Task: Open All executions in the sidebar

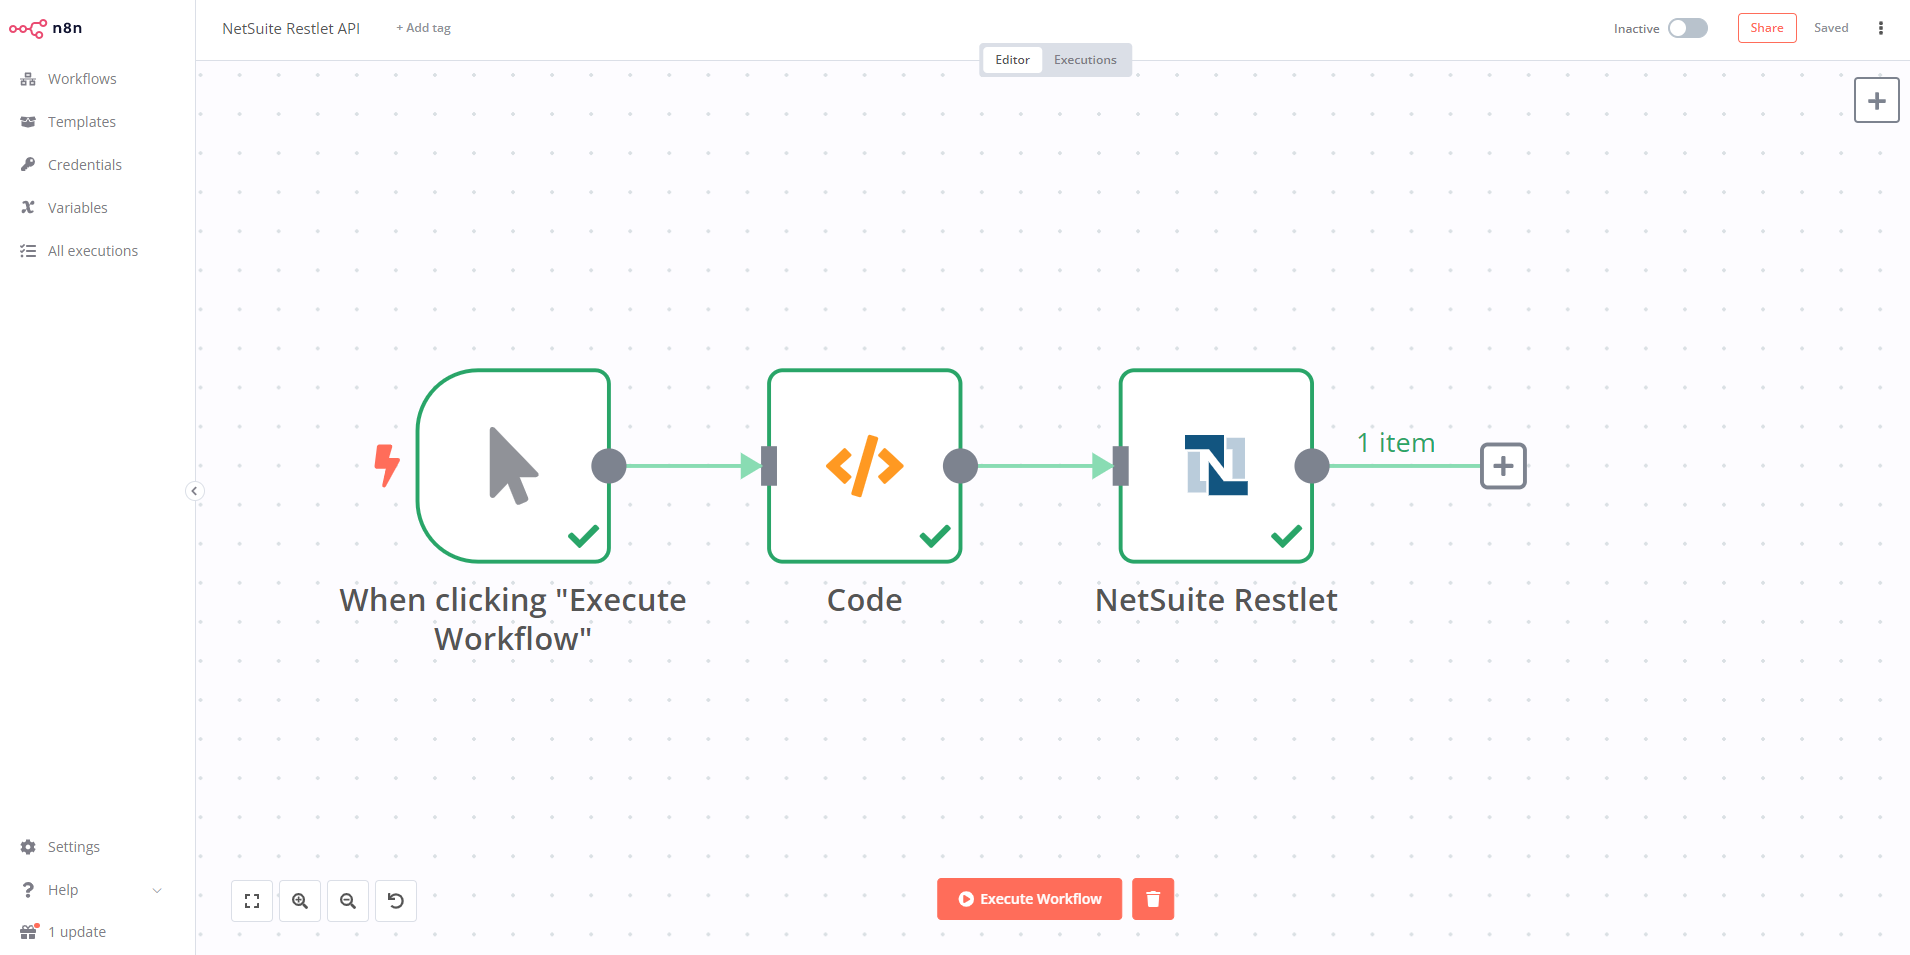Action: [x=93, y=251]
